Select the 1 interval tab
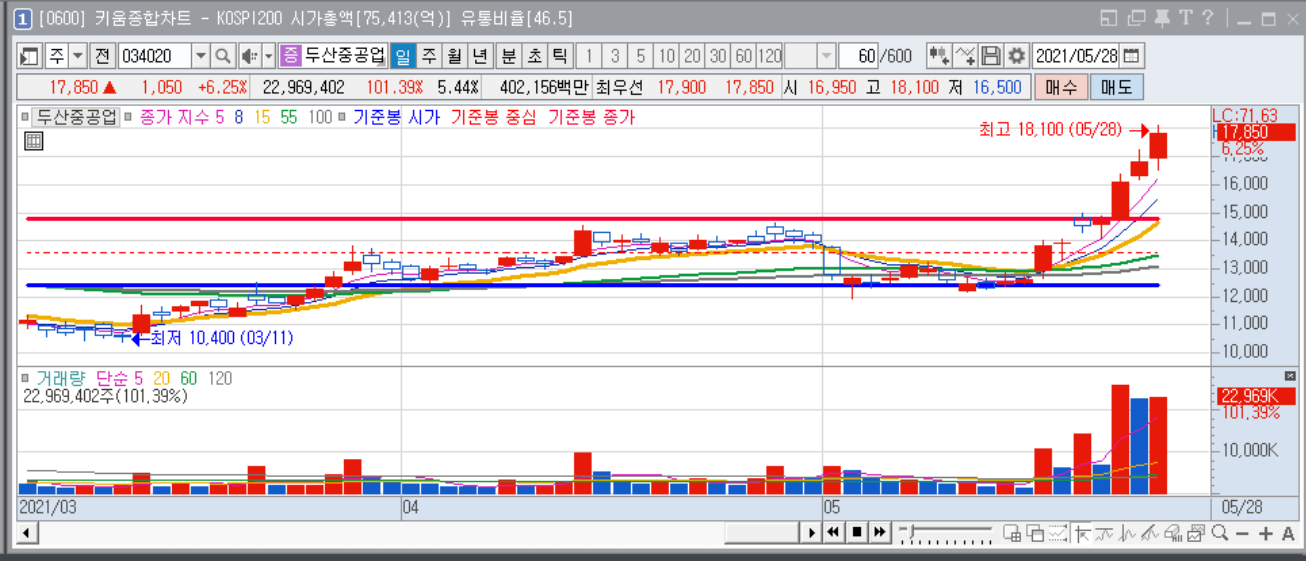The height and width of the screenshot is (561, 1306). click(x=588, y=56)
